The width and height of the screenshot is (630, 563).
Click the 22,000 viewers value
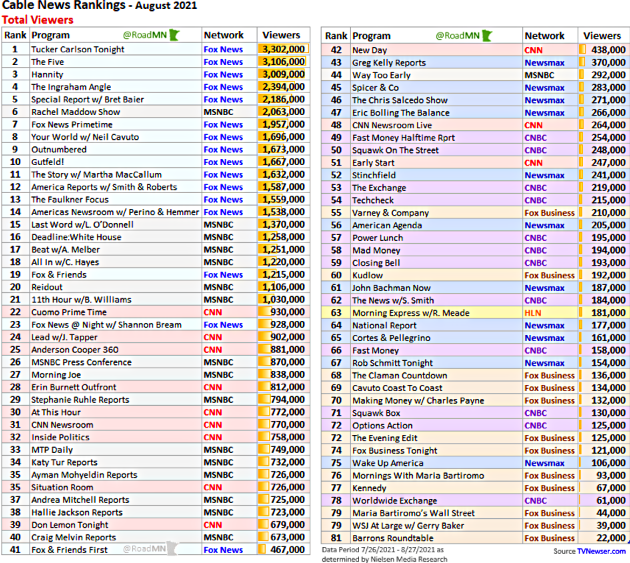point(611,538)
